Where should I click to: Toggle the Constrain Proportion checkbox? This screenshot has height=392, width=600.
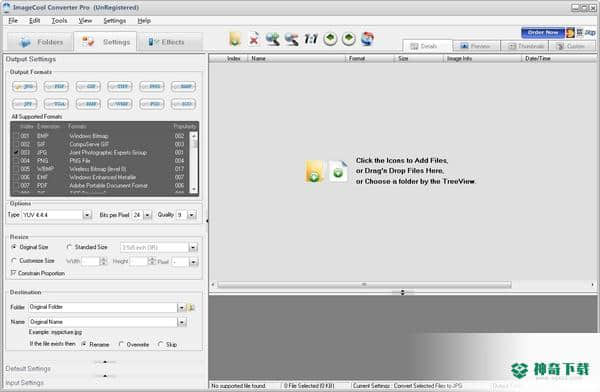(x=13, y=273)
